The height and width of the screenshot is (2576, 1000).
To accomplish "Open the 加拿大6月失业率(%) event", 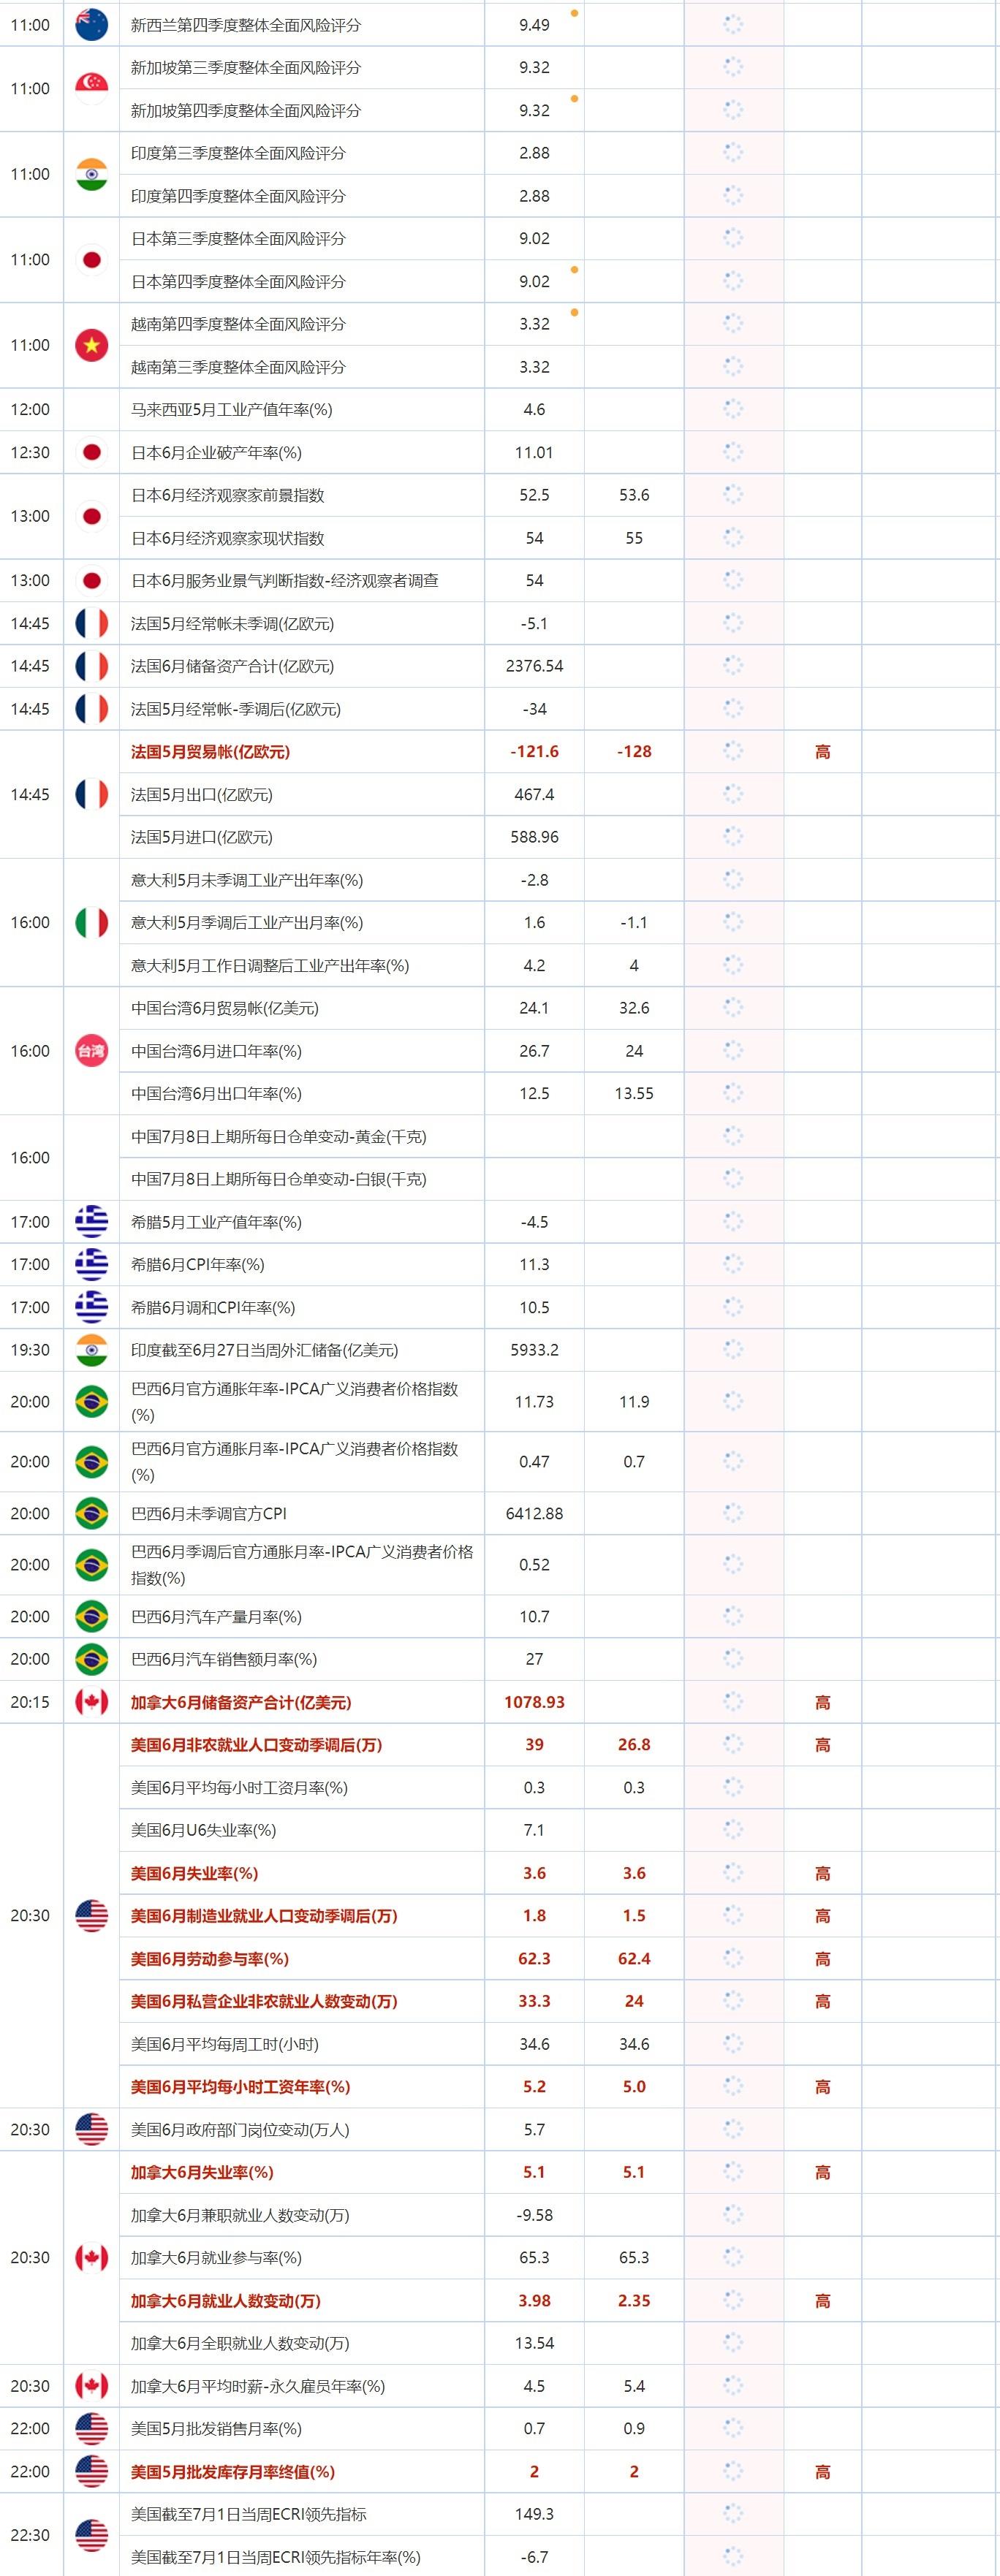I will tap(202, 2172).
